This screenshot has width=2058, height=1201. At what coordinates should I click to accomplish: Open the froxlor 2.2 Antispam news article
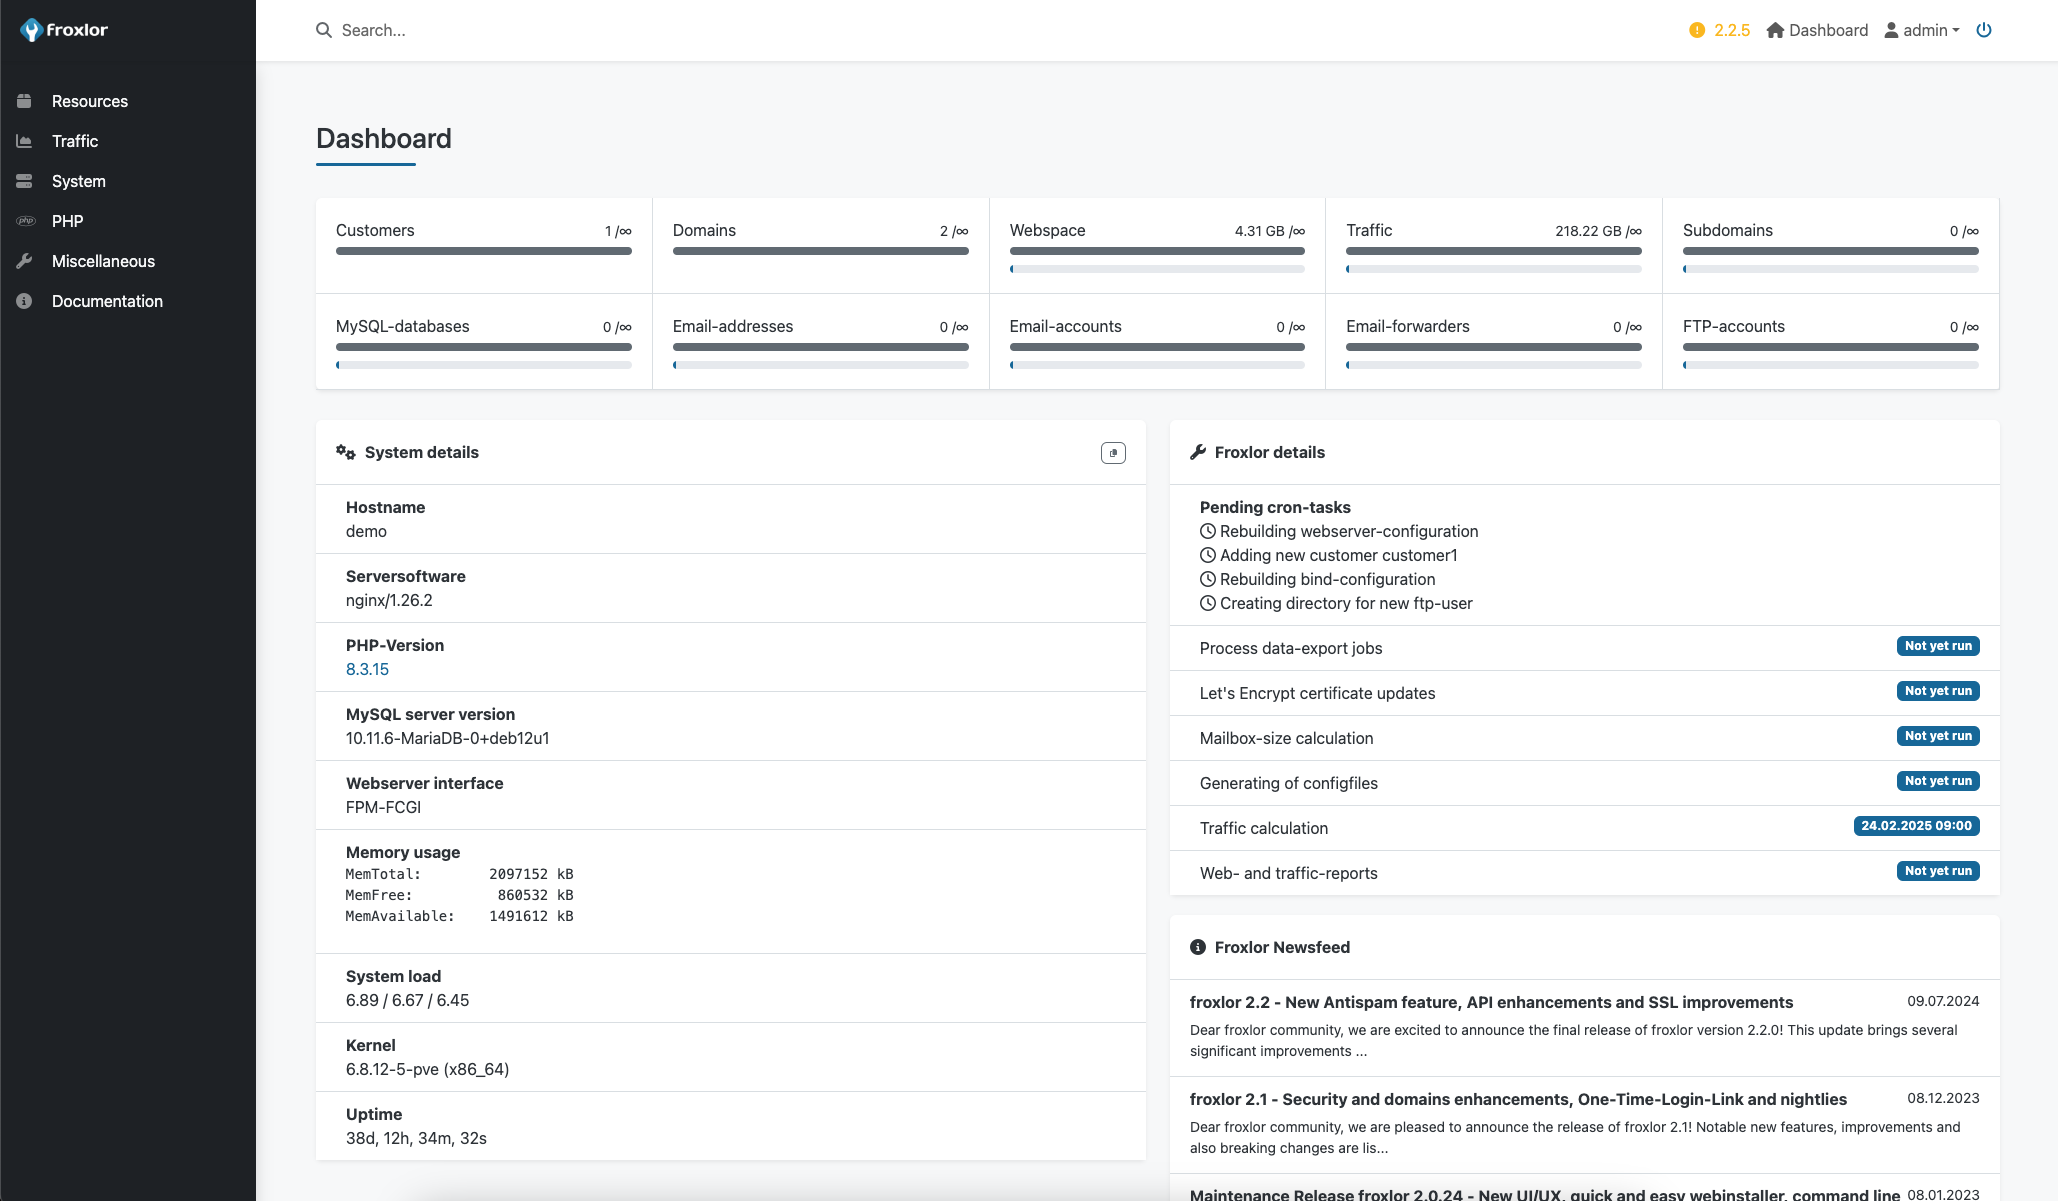1491,1002
